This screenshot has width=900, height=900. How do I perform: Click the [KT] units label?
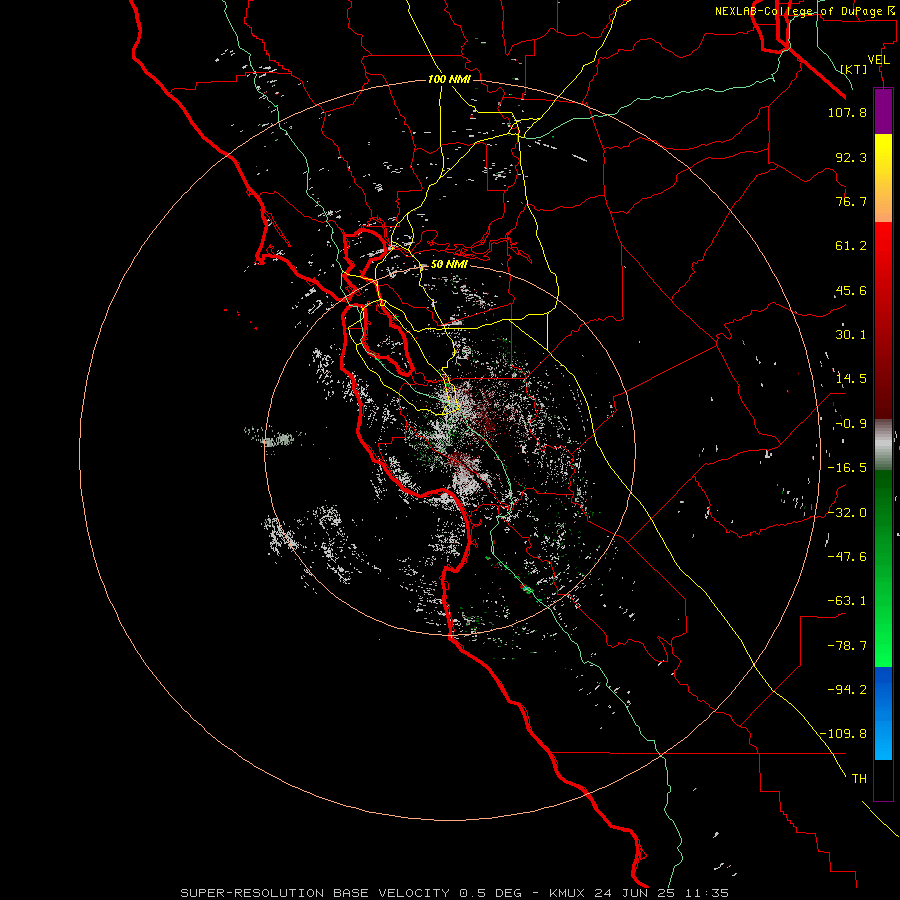point(854,69)
